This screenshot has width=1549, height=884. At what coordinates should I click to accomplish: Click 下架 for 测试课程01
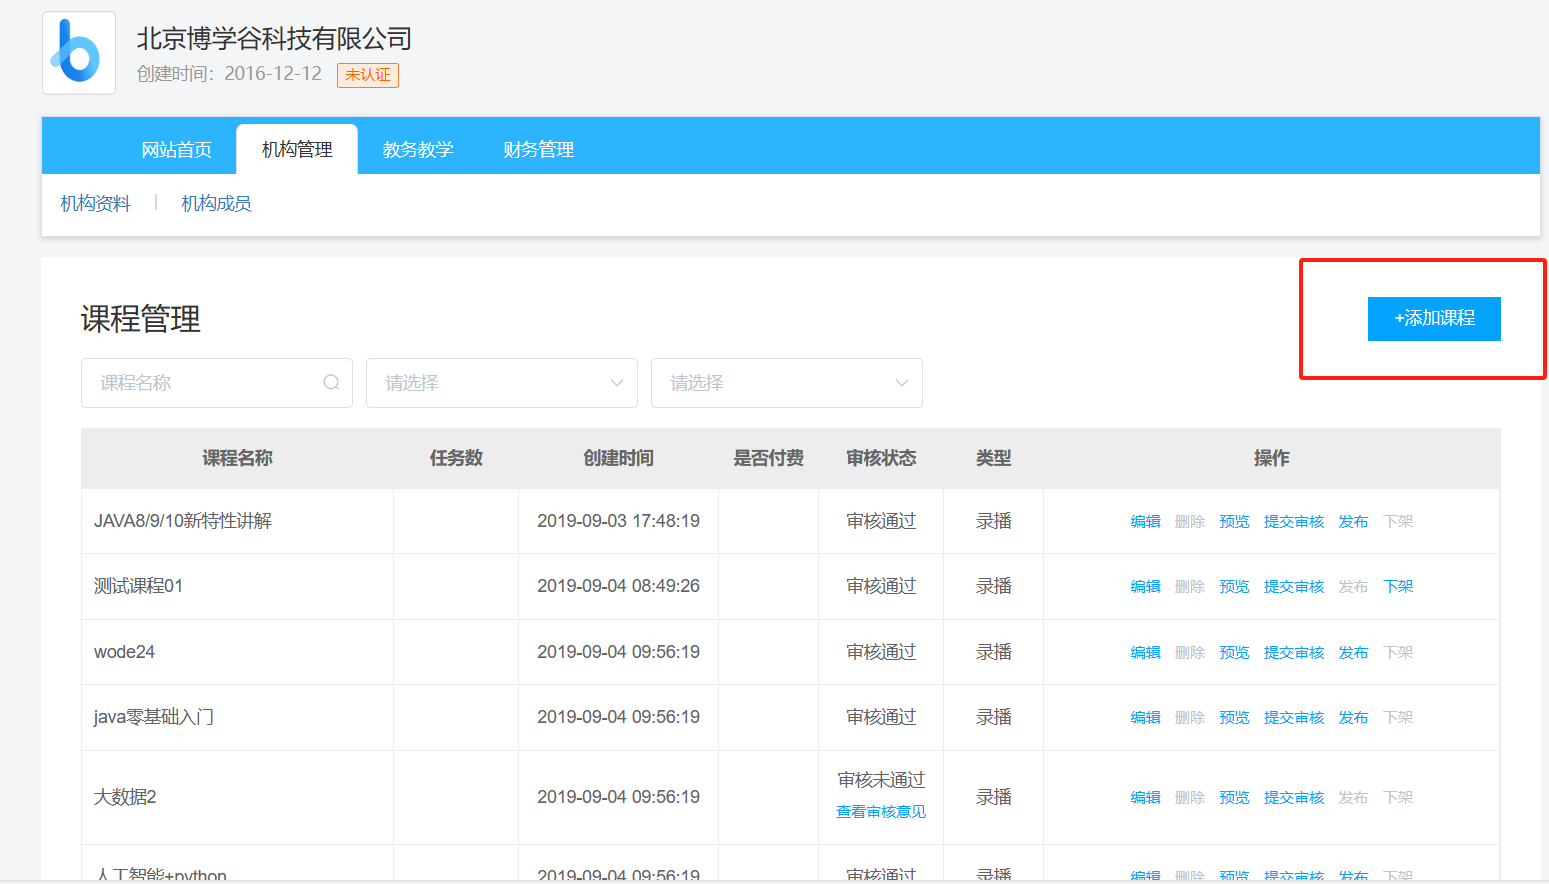(x=1399, y=587)
